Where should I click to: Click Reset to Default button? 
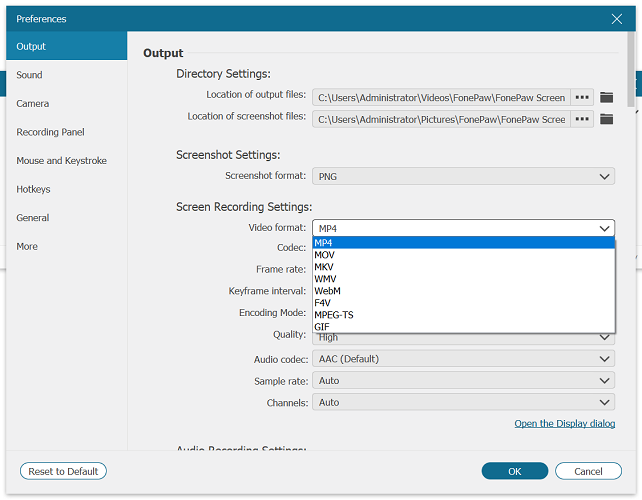point(63,471)
